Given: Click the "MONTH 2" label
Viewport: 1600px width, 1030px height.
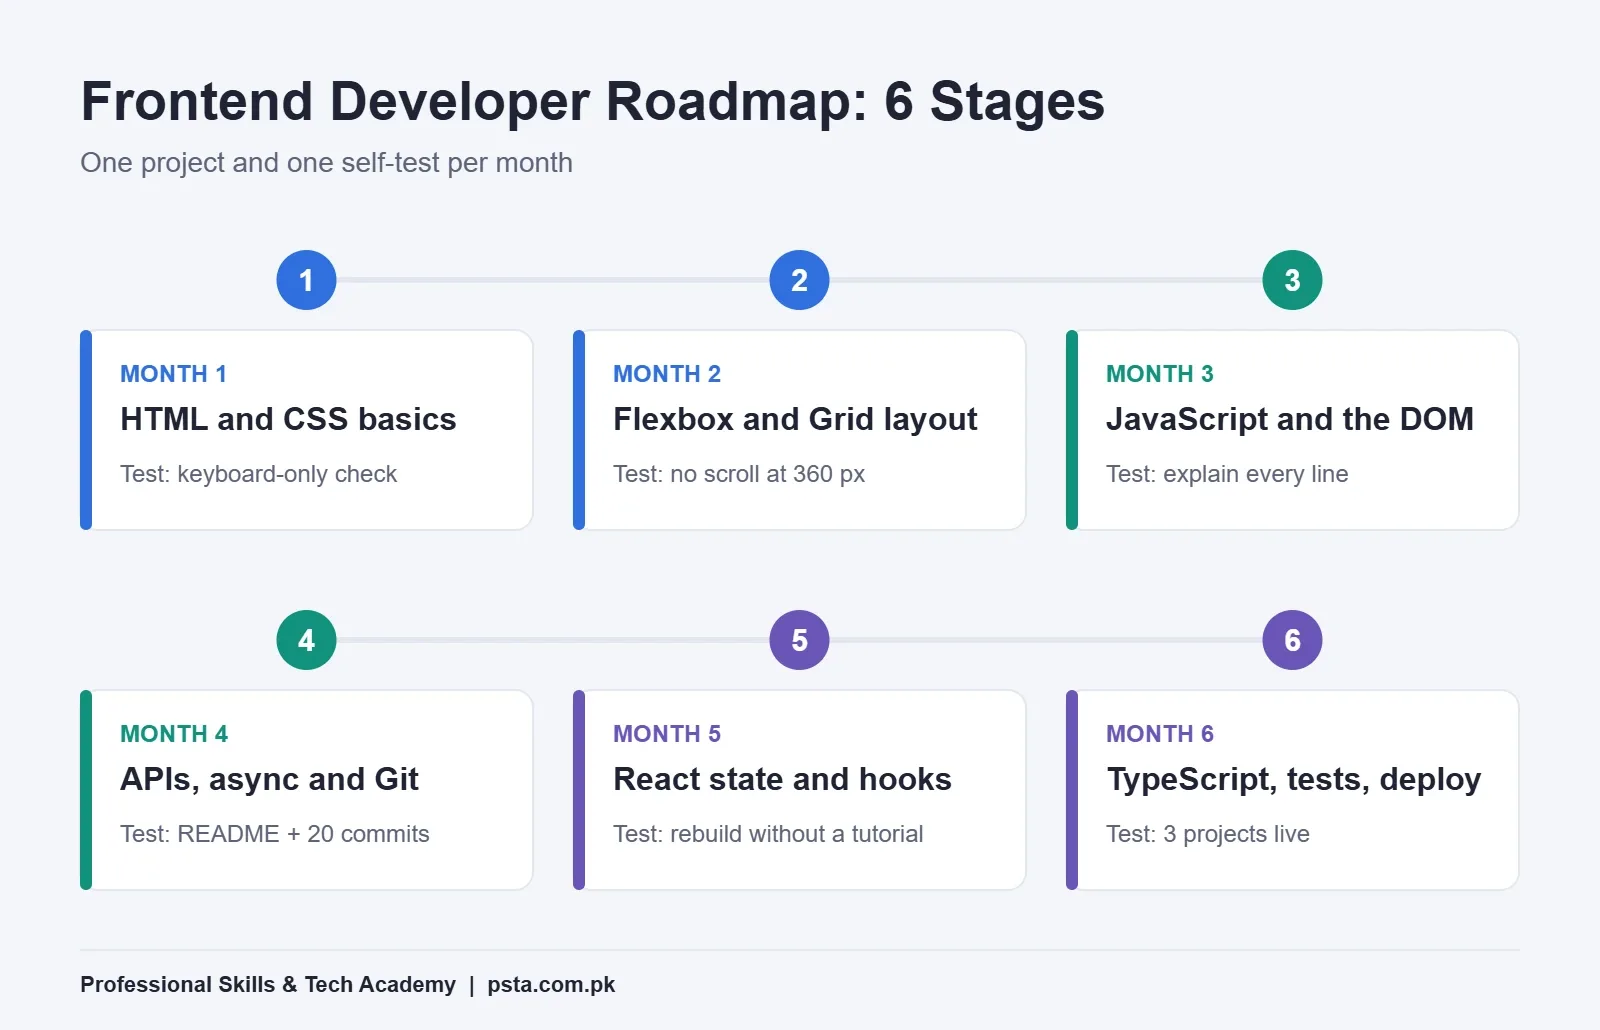Looking at the screenshot, I should coord(666,374).
